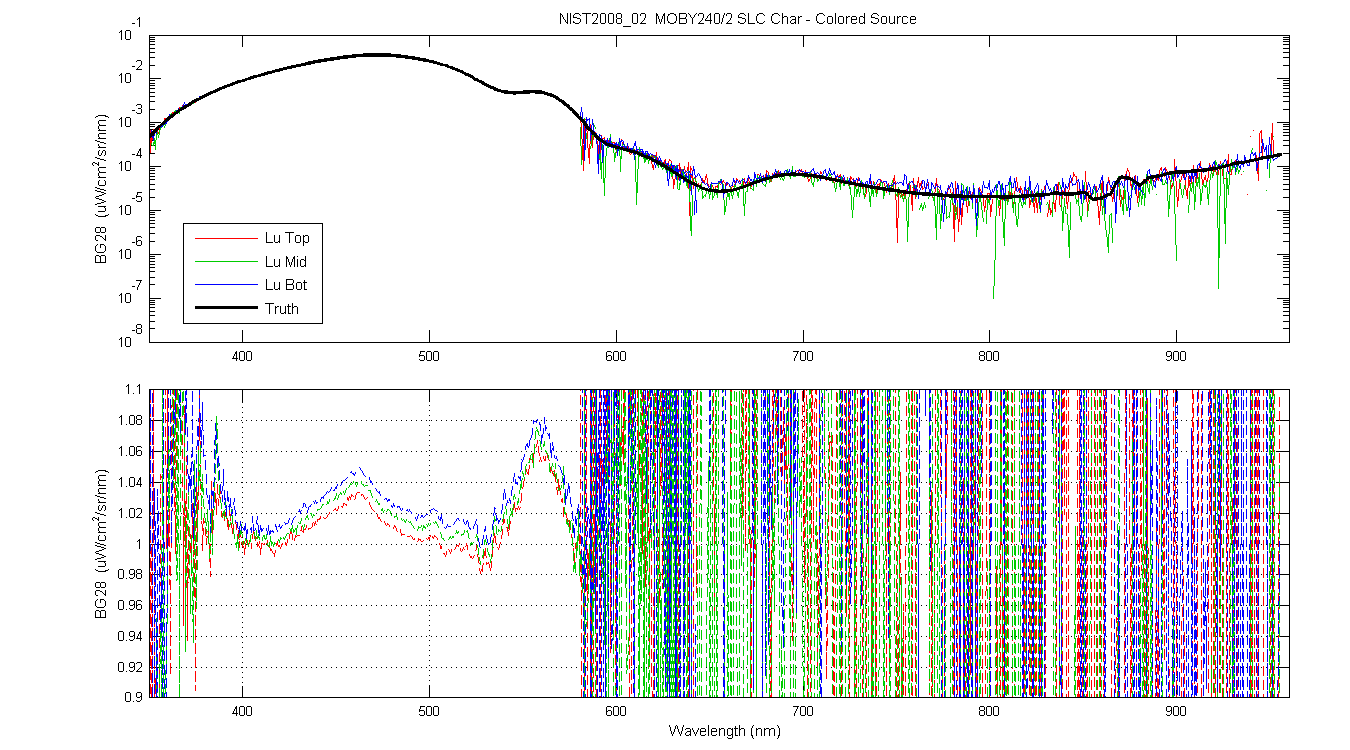This screenshot has height=750, width=1350.
Task: Click the 900 tick label under lower plot
Action: (1176, 710)
